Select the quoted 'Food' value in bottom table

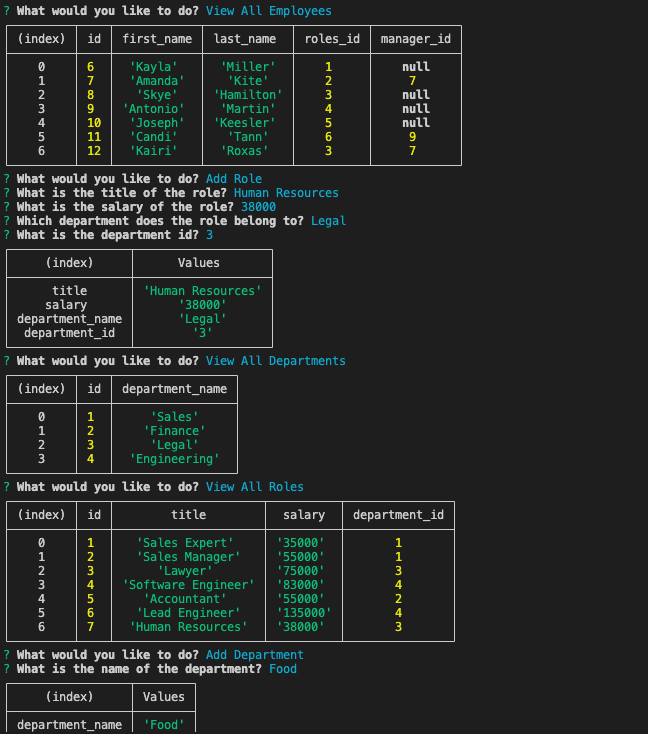(x=164, y=725)
